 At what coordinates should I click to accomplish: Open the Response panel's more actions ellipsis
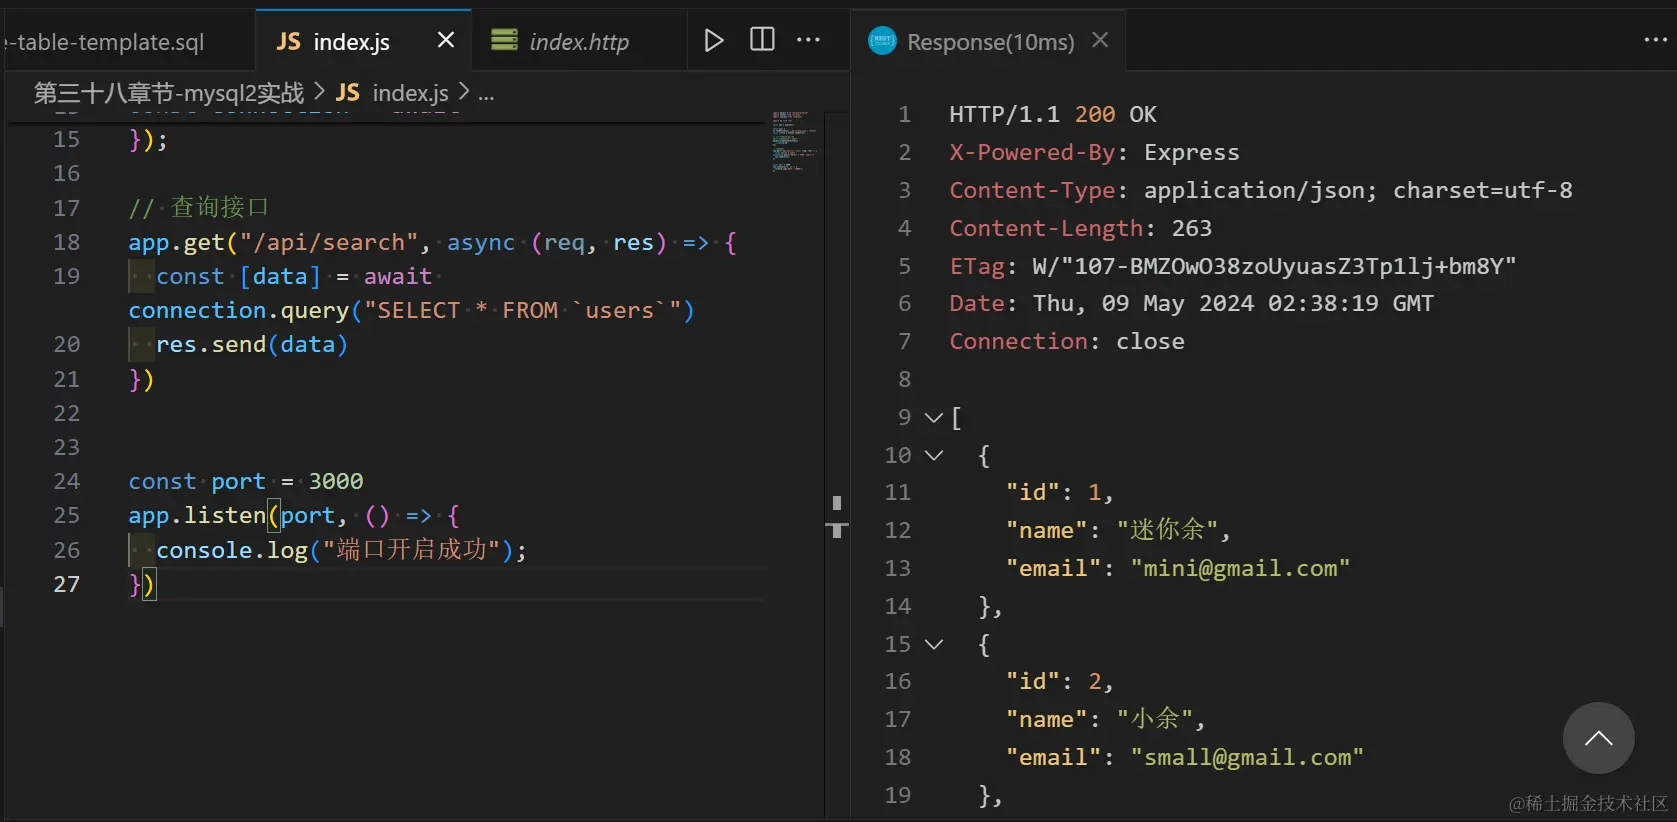pyautogui.click(x=1655, y=40)
